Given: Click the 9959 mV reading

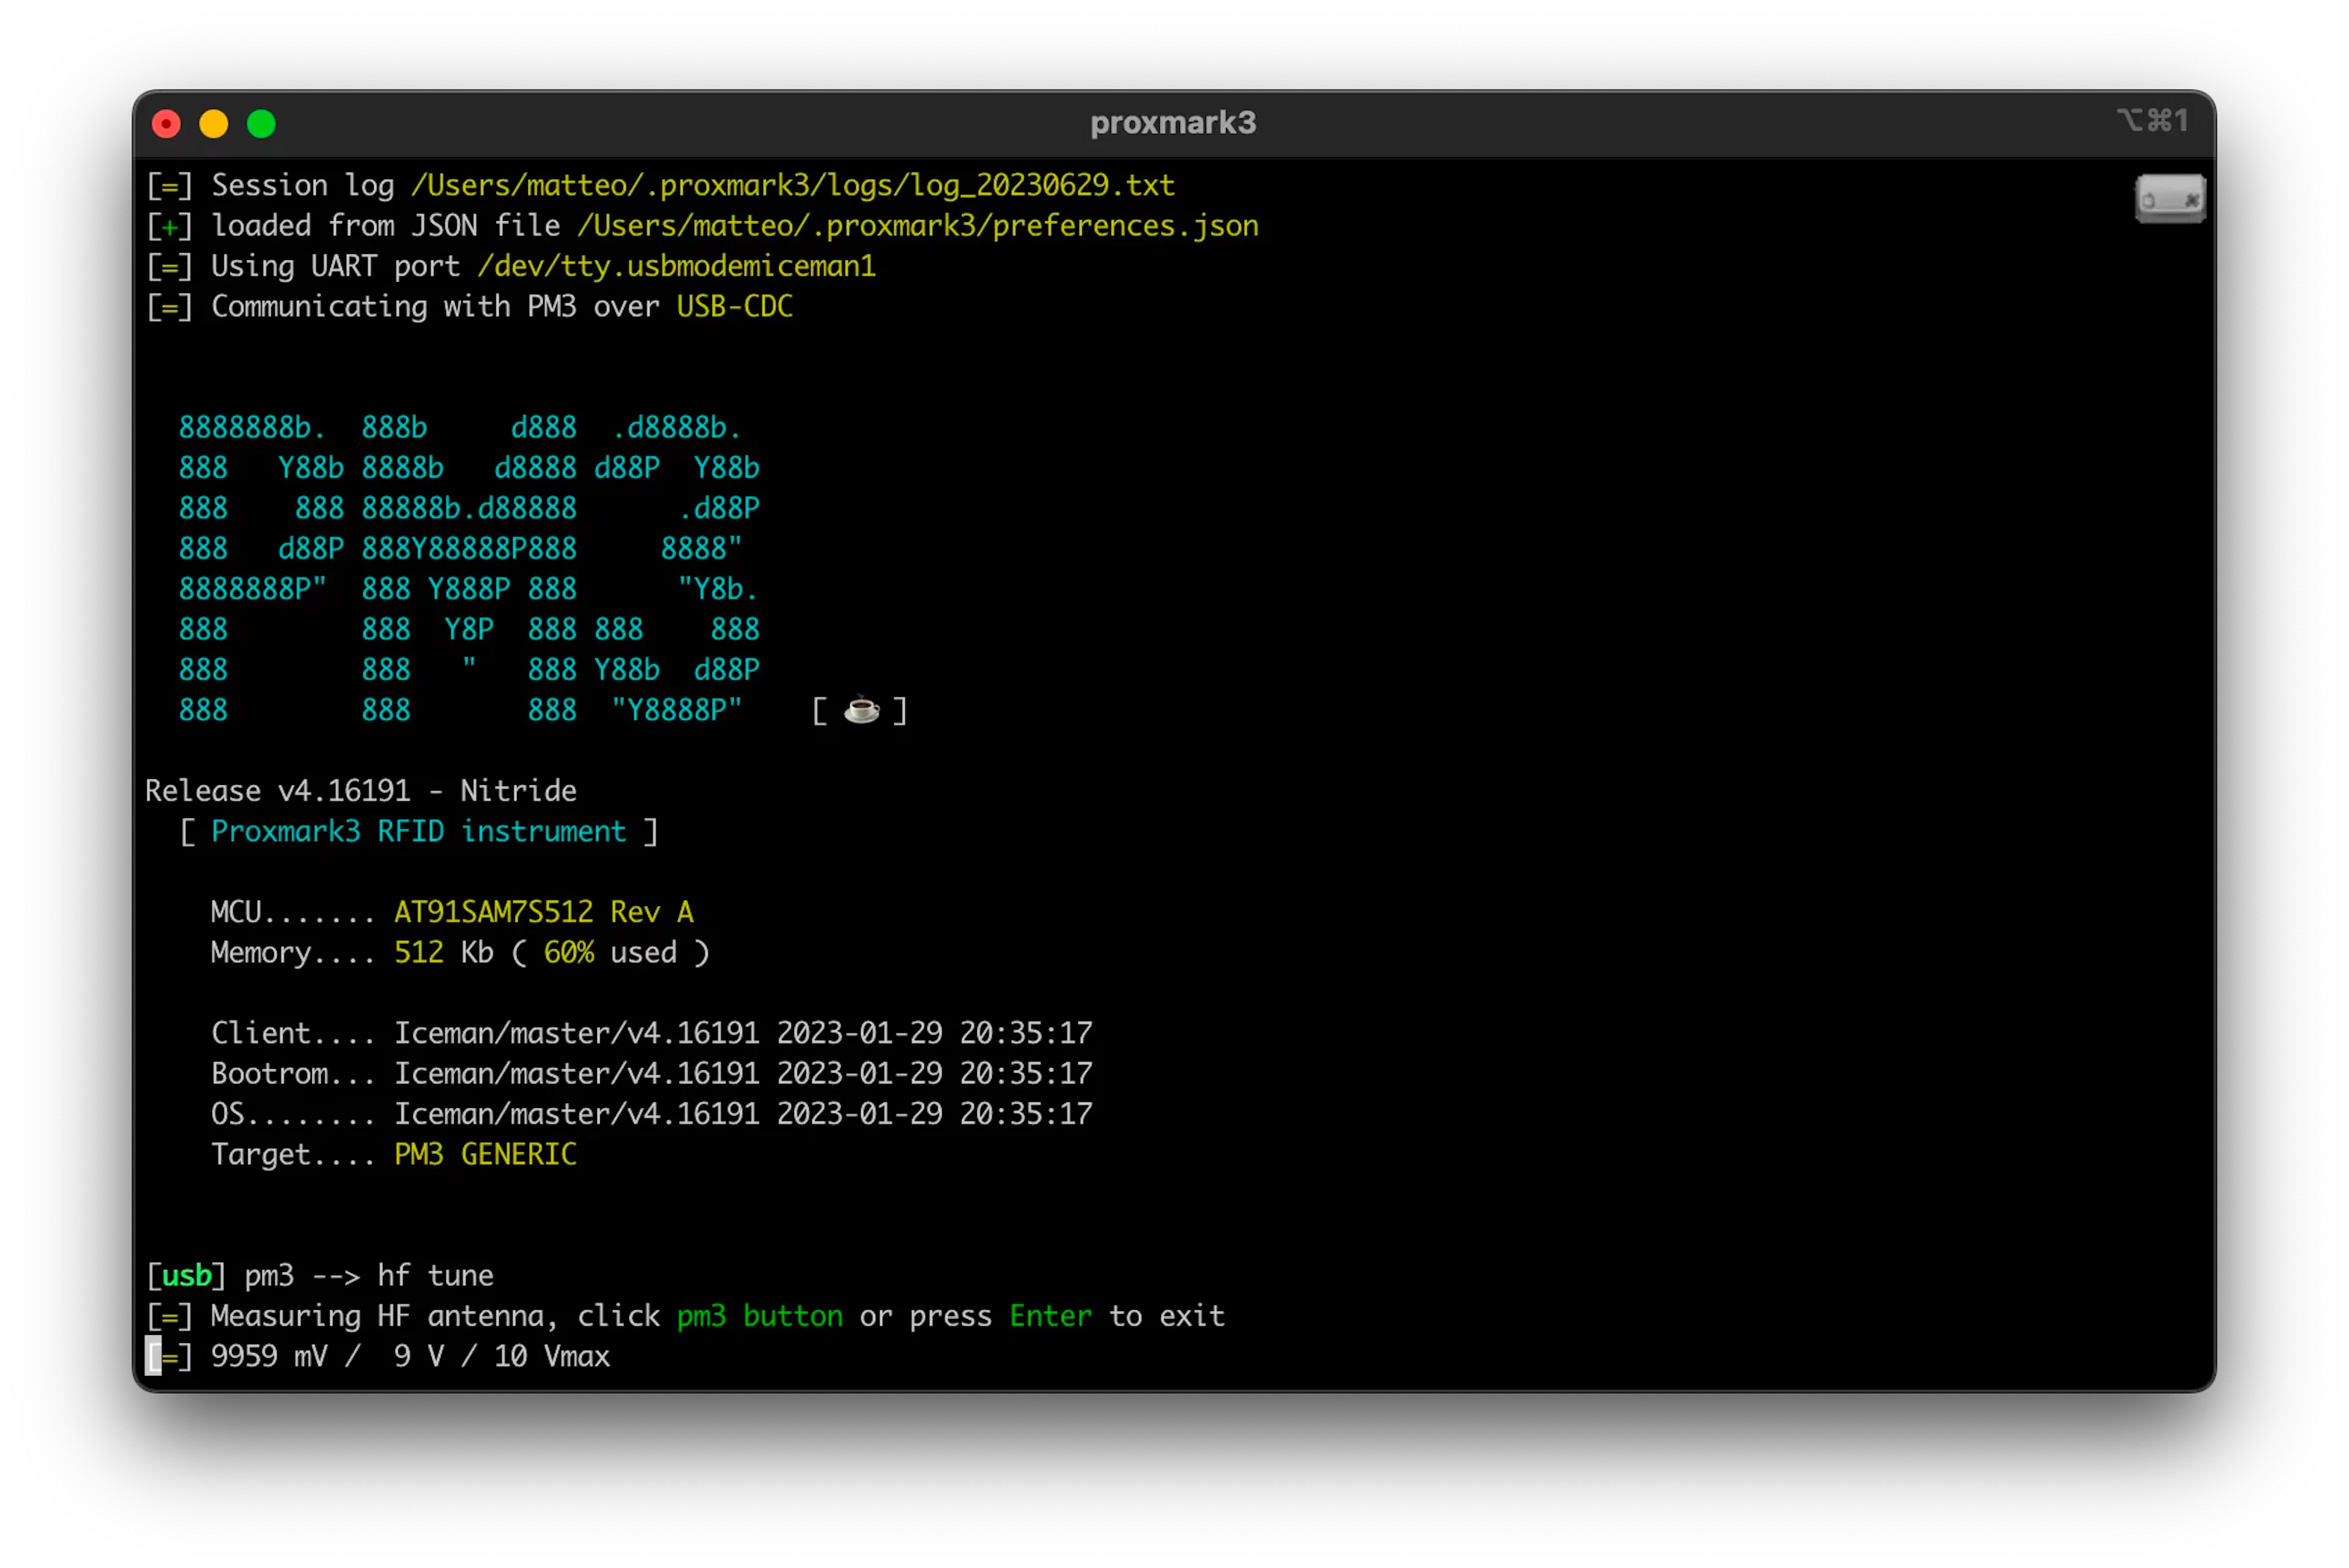Looking at the screenshot, I should pos(269,1356).
